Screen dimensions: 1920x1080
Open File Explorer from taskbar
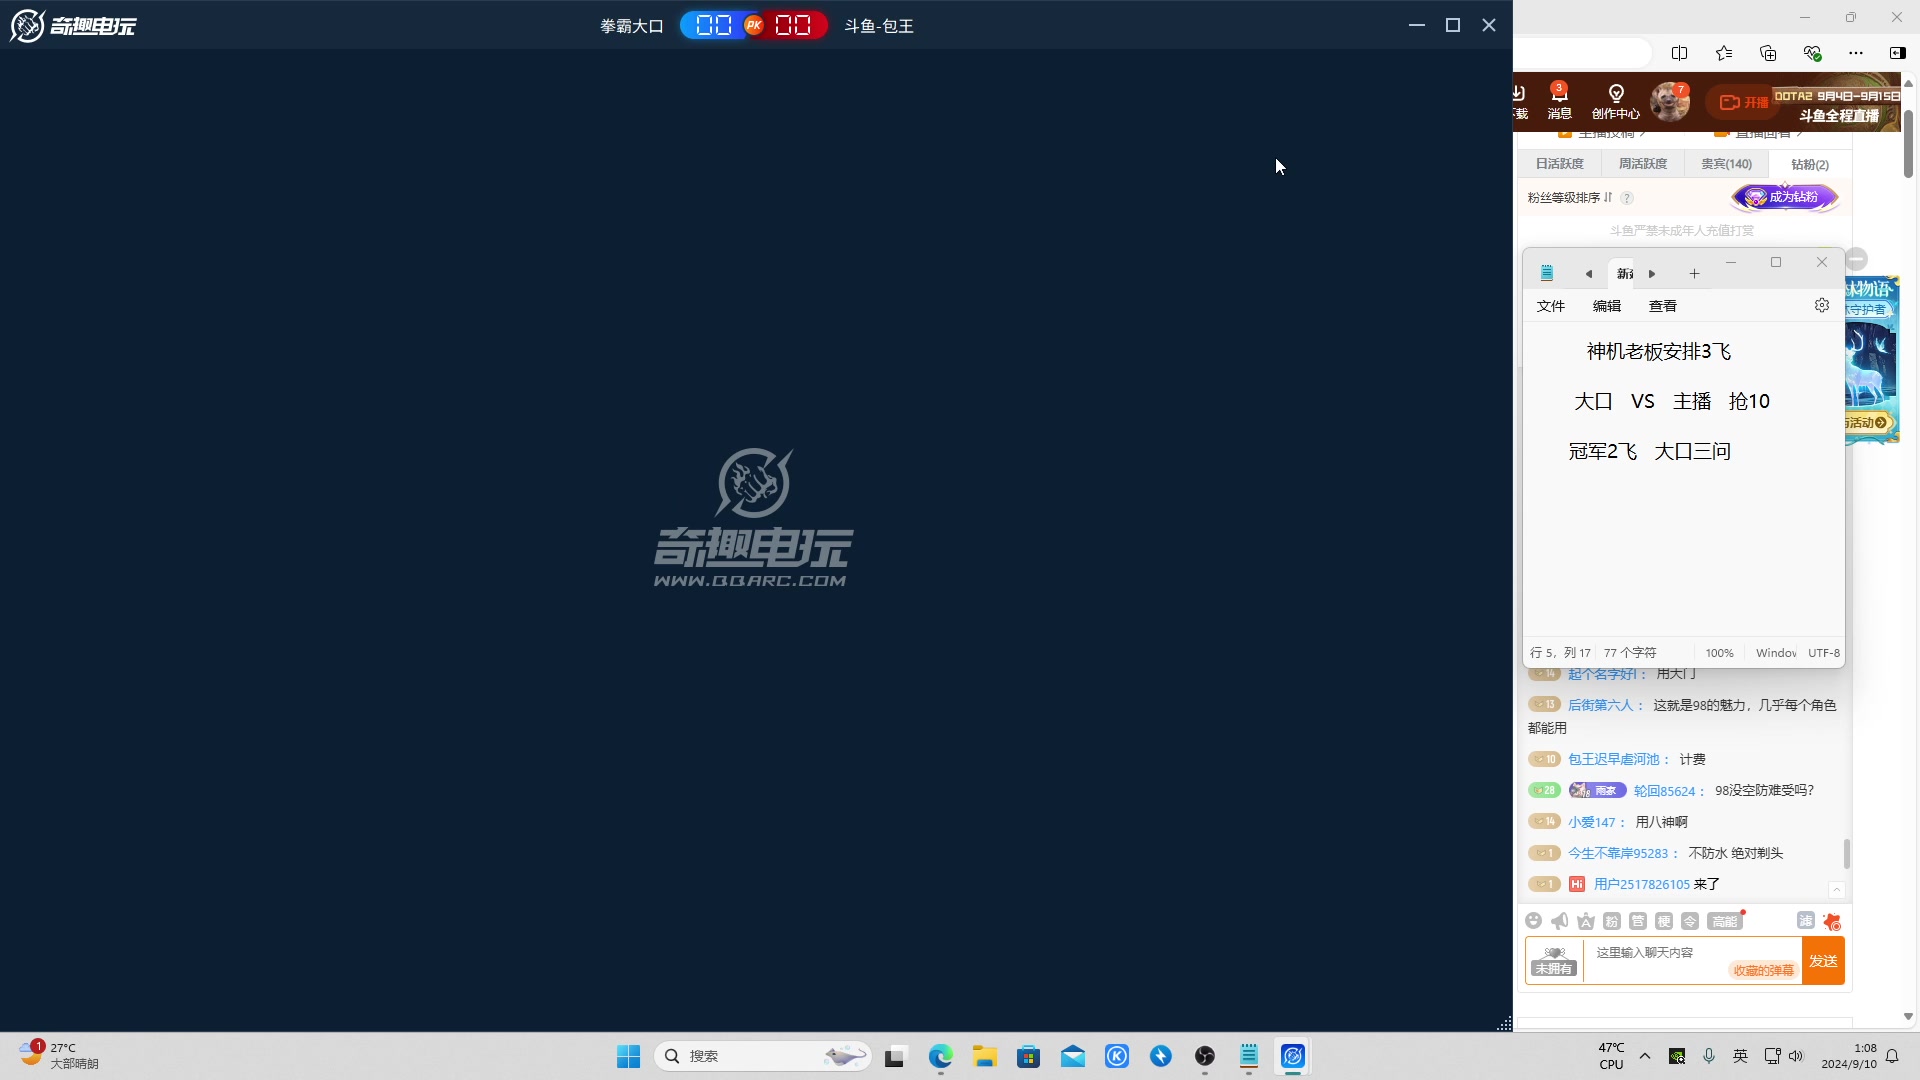click(x=985, y=1056)
